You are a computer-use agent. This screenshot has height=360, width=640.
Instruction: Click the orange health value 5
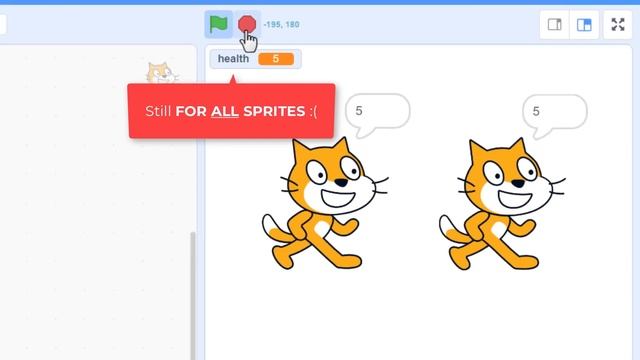276,59
